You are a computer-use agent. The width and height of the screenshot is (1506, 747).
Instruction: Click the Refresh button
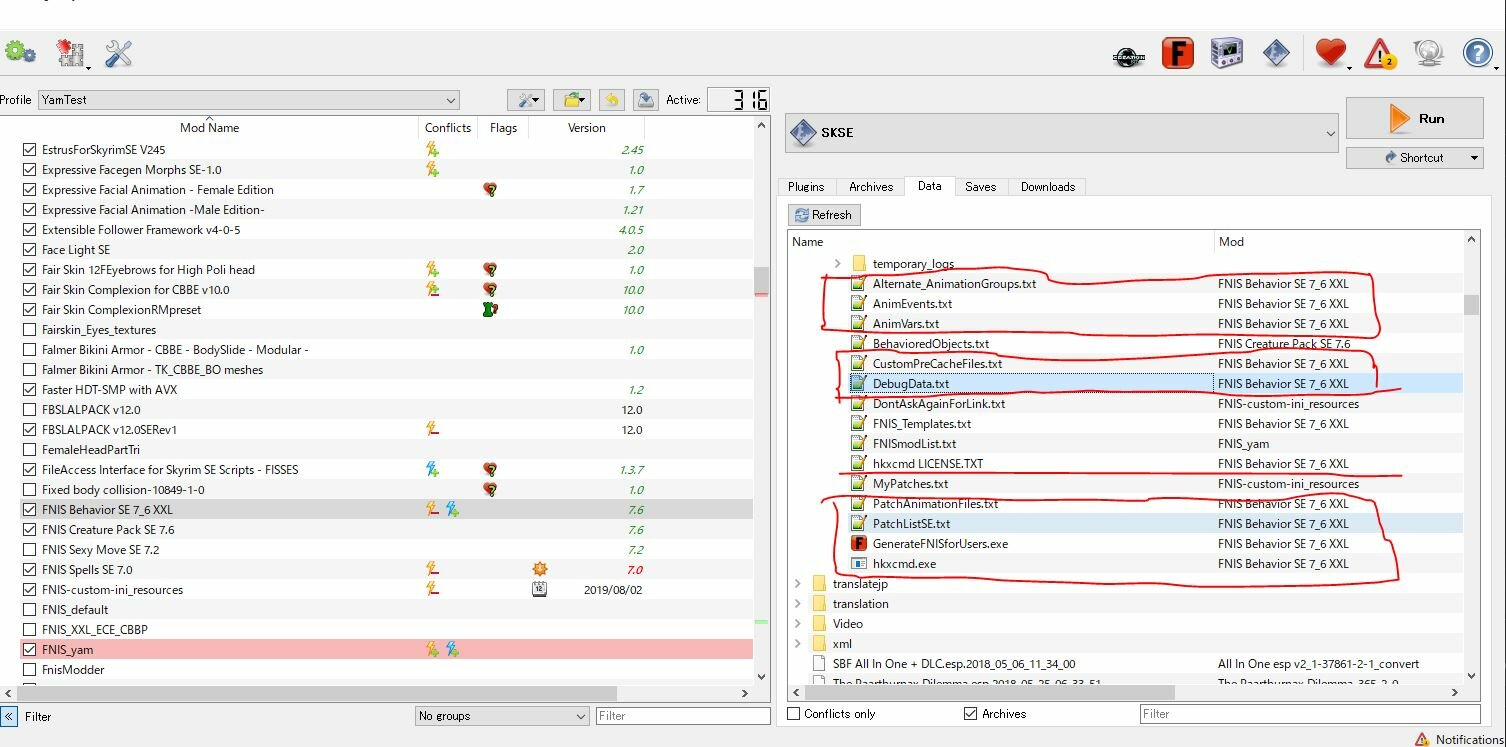tap(823, 214)
